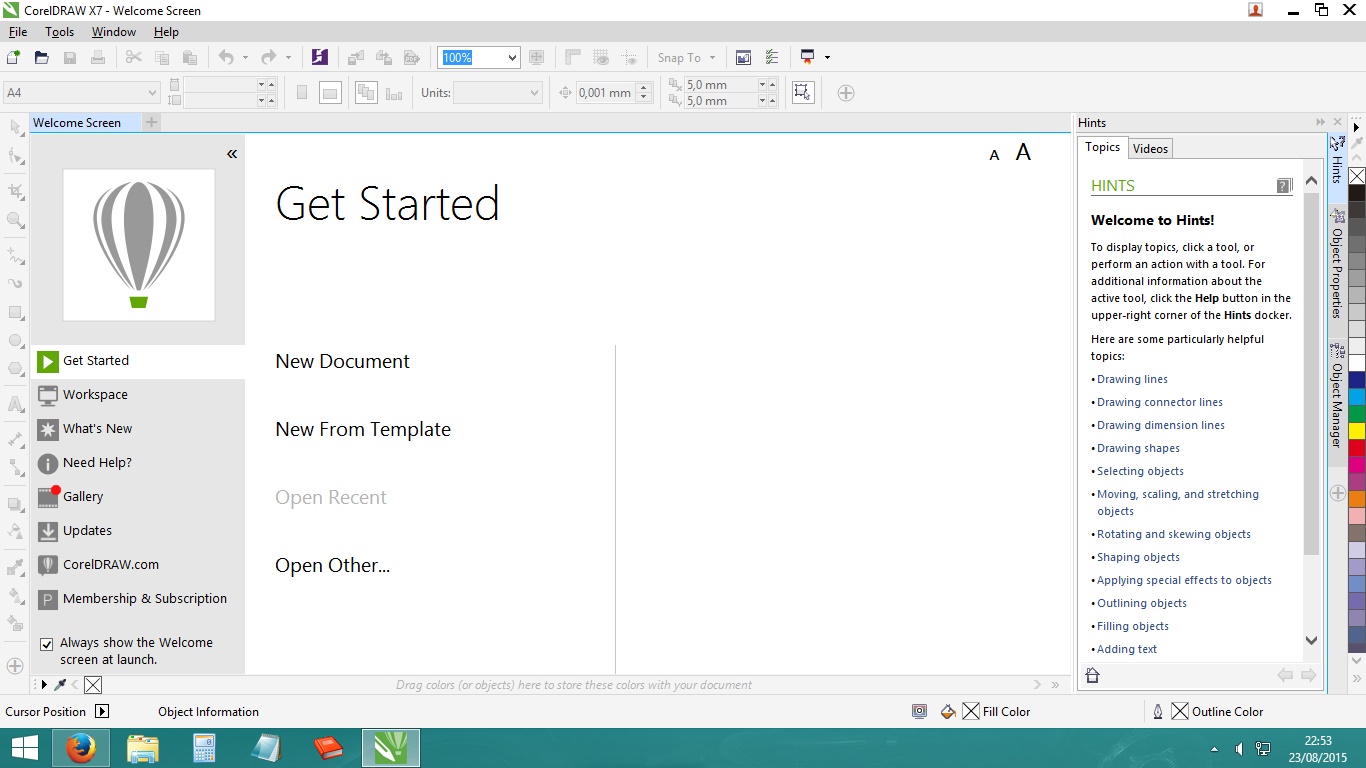Select the small A font size
The image size is (1366, 768).
994,155
